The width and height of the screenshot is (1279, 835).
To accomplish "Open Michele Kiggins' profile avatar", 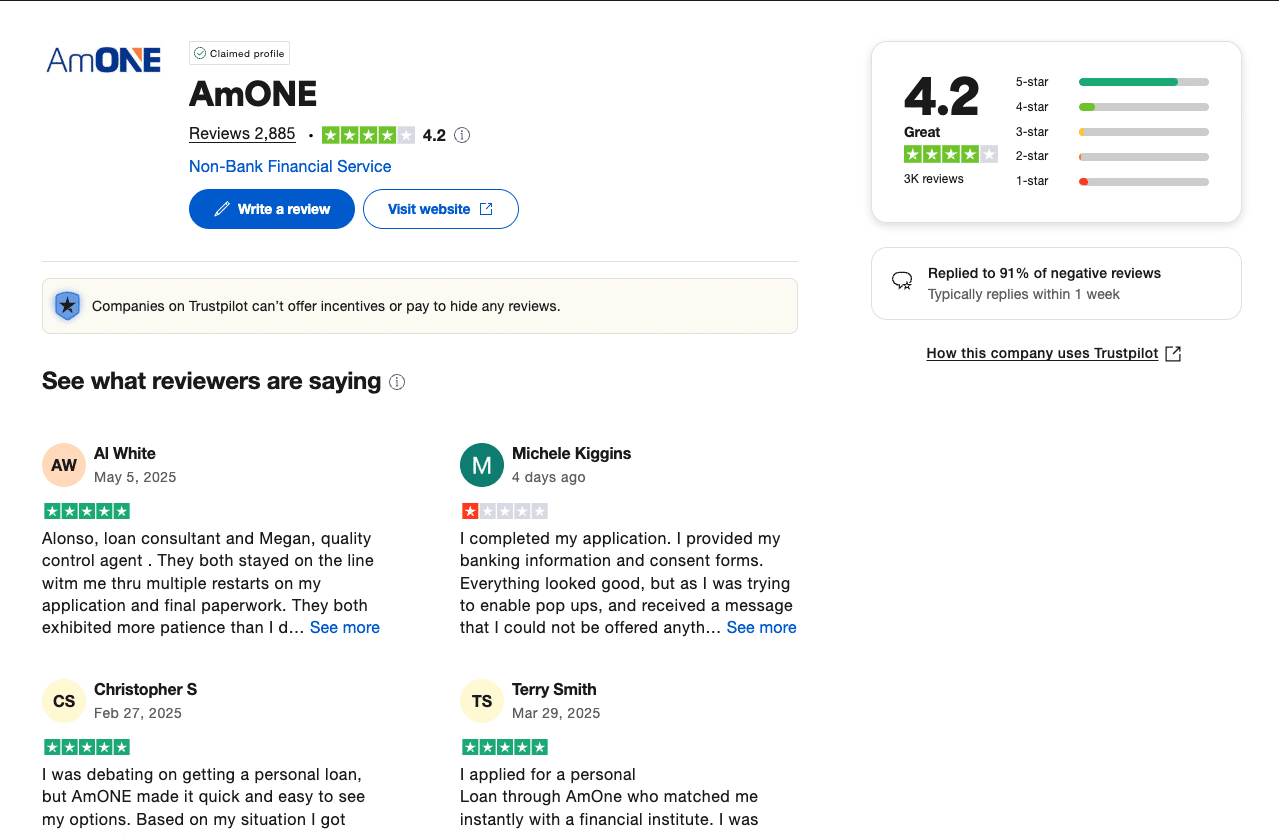I will [x=482, y=465].
